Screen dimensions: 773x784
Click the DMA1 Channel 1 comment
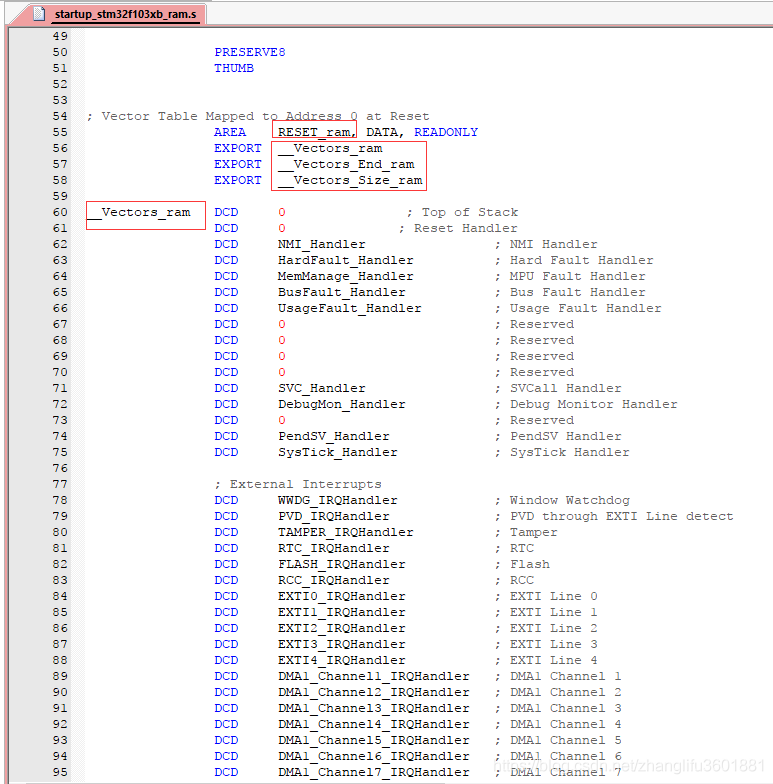pyautogui.click(x=558, y=676)
